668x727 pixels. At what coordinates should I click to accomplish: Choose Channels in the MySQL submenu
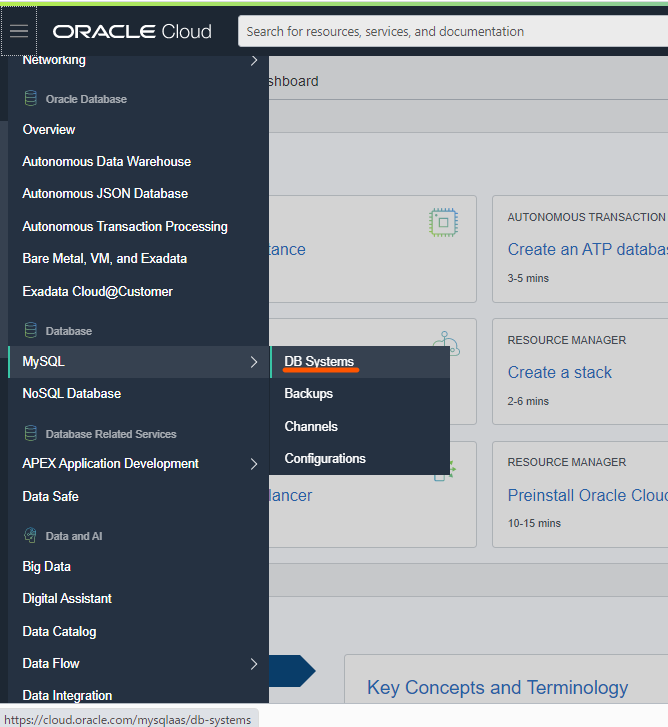[x=311, y=426]
